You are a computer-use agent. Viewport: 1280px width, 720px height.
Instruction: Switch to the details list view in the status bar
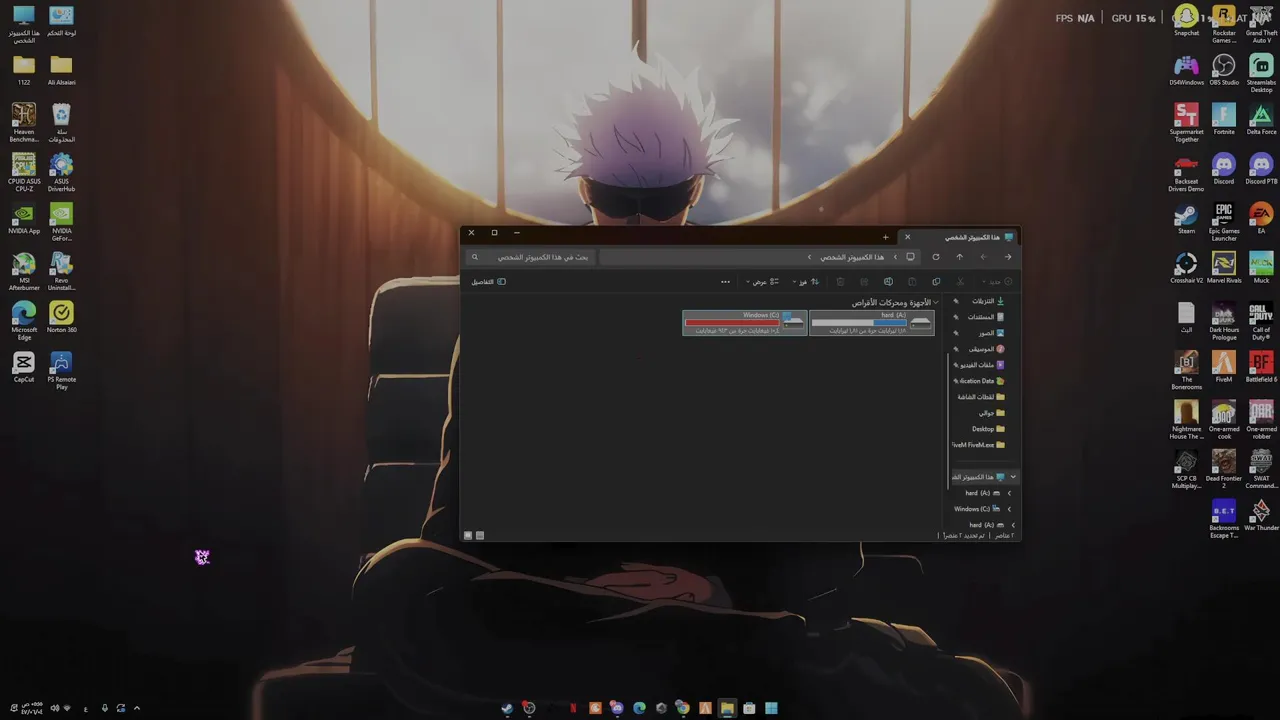(x=480, y=535)
